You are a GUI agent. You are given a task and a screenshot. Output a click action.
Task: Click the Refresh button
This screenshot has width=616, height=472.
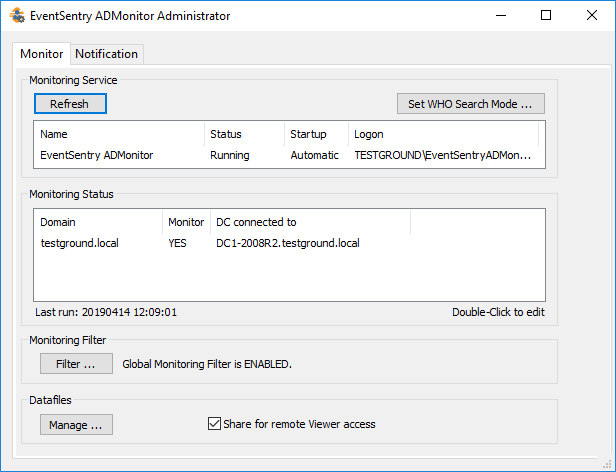70,104
